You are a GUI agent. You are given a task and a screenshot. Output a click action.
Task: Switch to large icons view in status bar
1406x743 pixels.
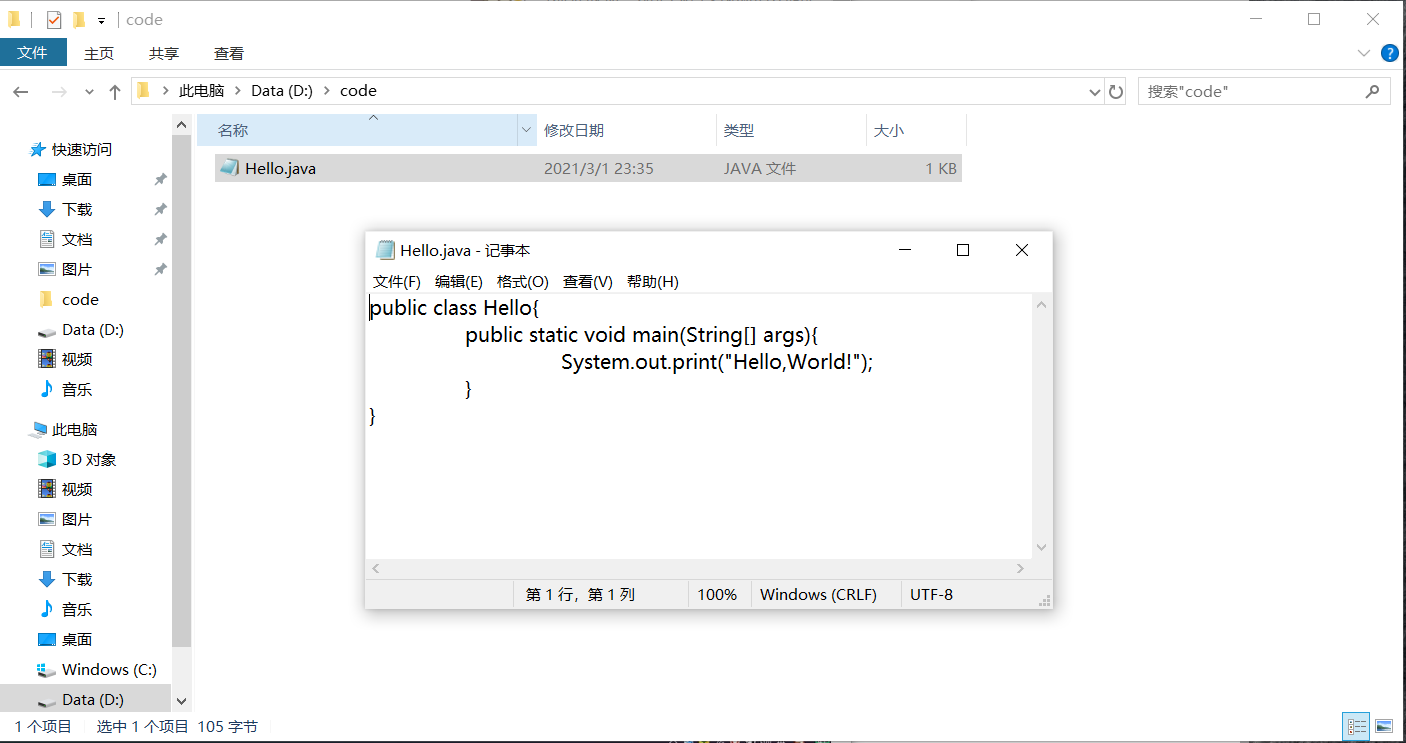tap(1384, 726)
